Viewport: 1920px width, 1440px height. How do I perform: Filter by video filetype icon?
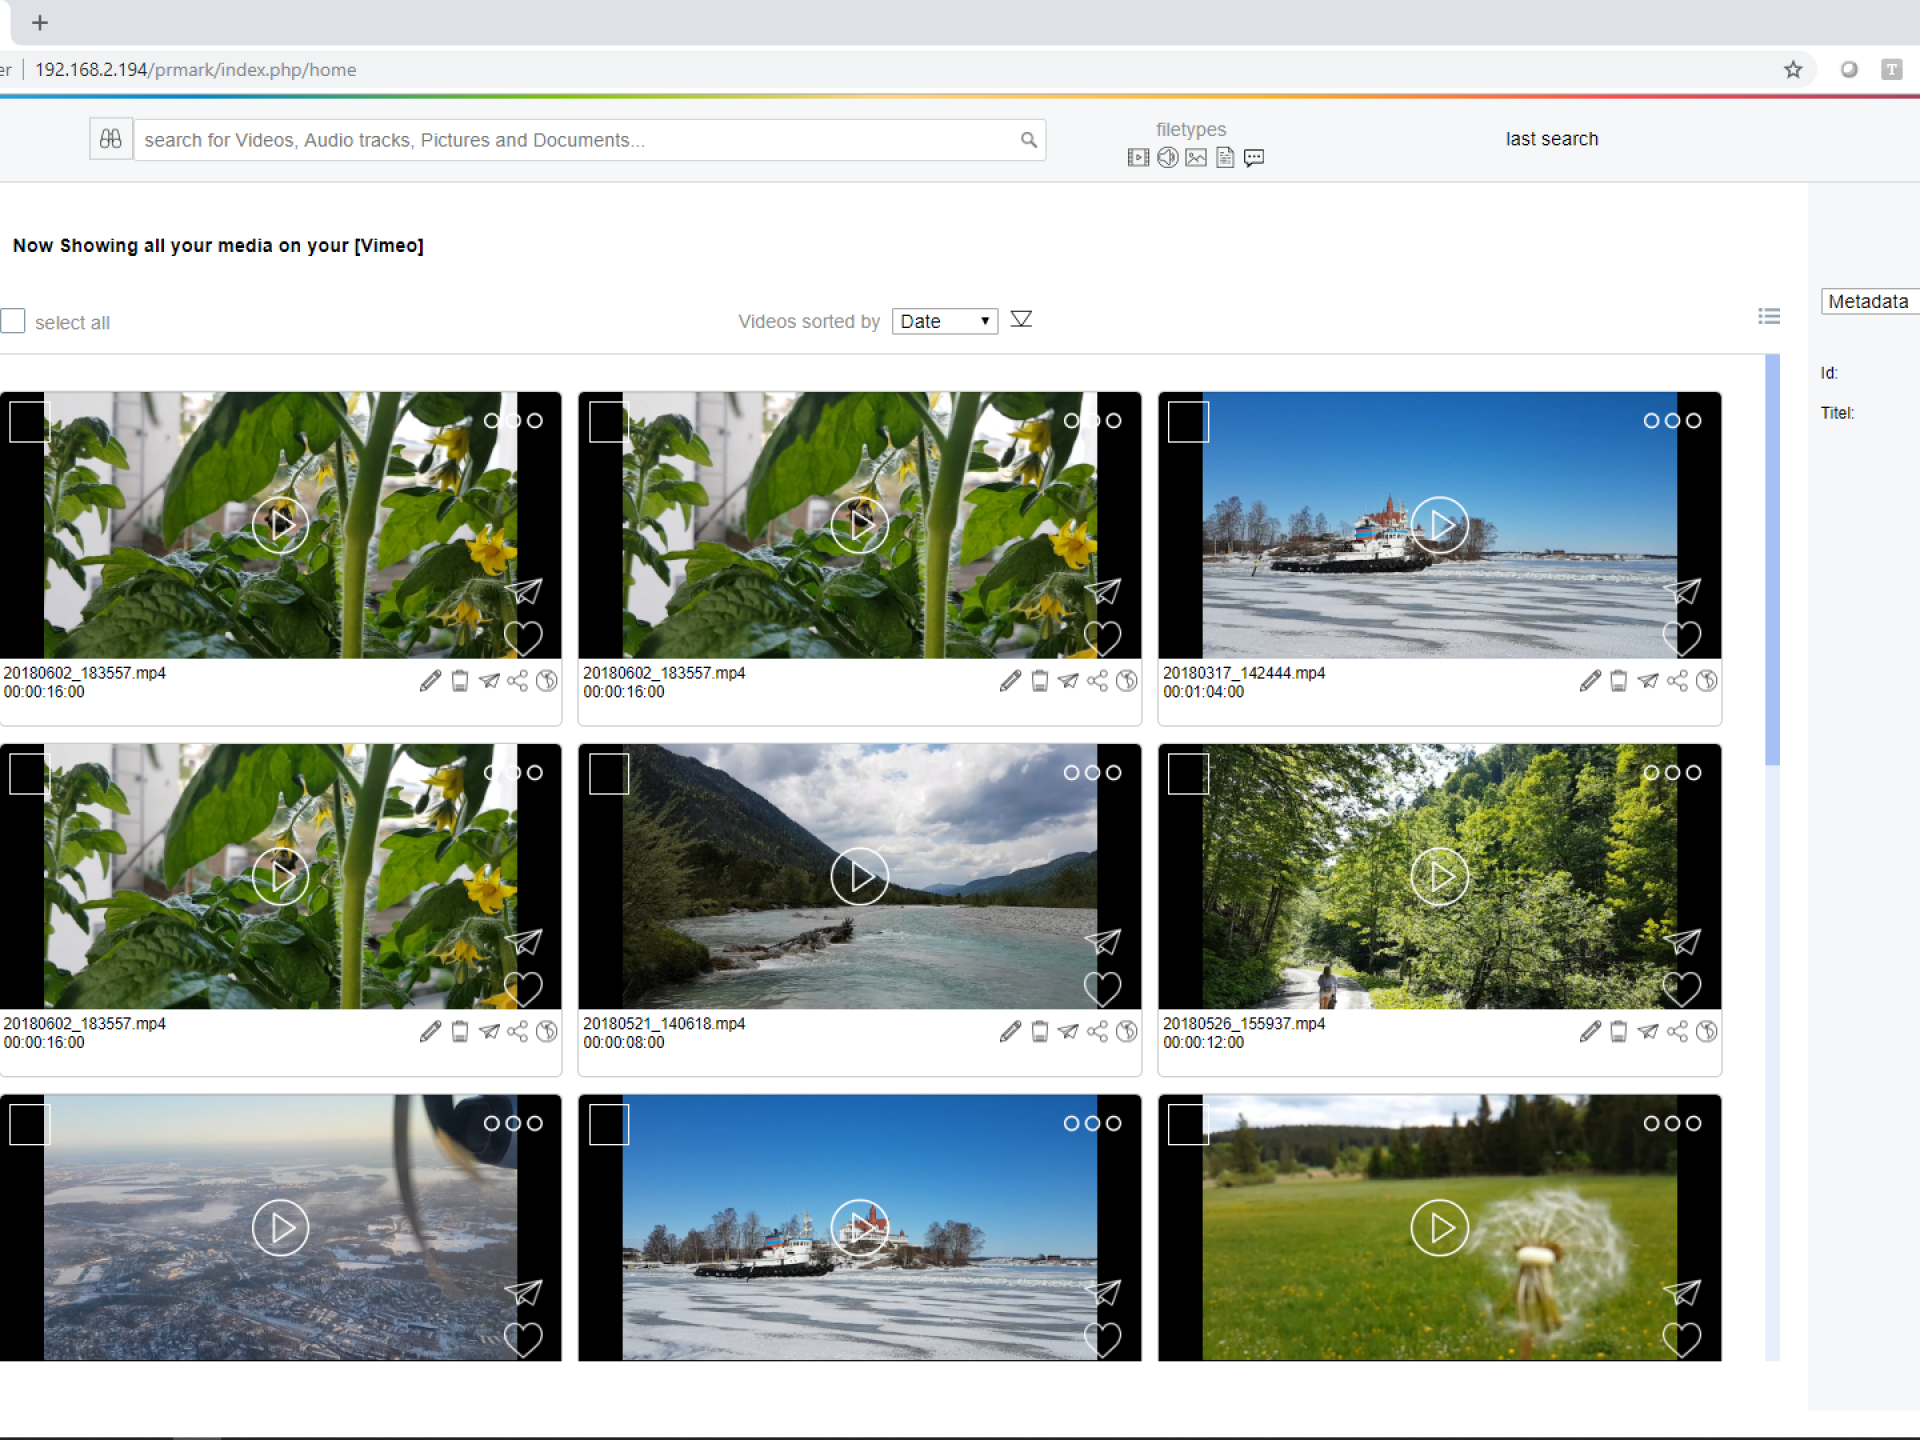[1138, 158]
